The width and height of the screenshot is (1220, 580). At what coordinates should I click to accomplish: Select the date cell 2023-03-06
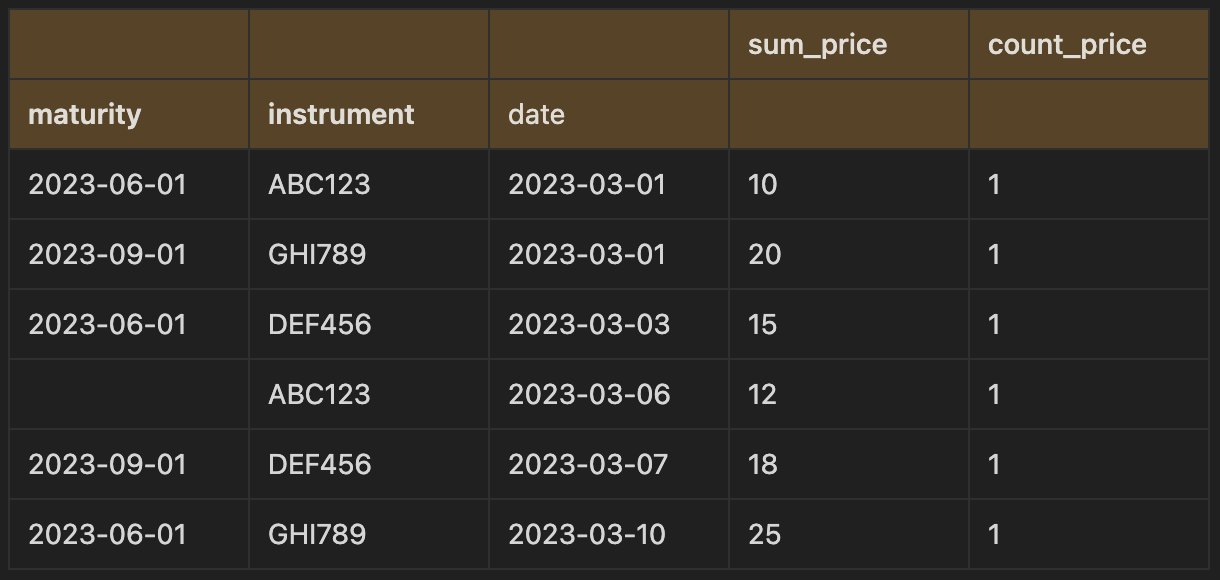click(609, 394)
